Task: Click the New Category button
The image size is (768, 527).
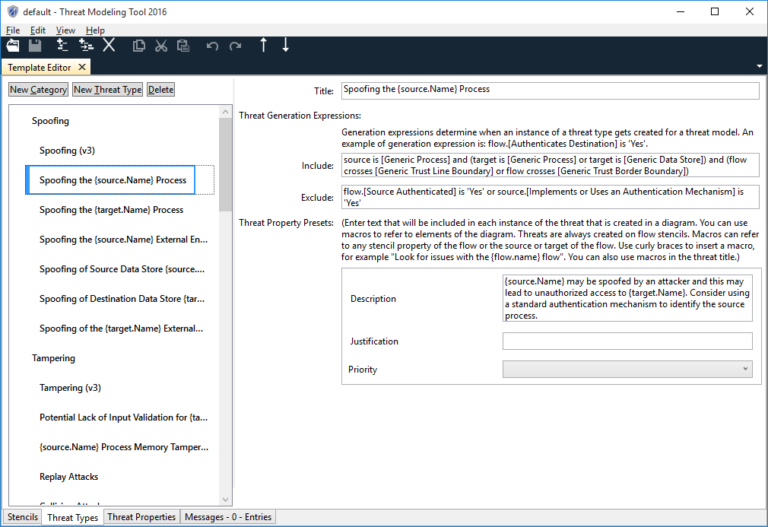Action: point(38,90)
